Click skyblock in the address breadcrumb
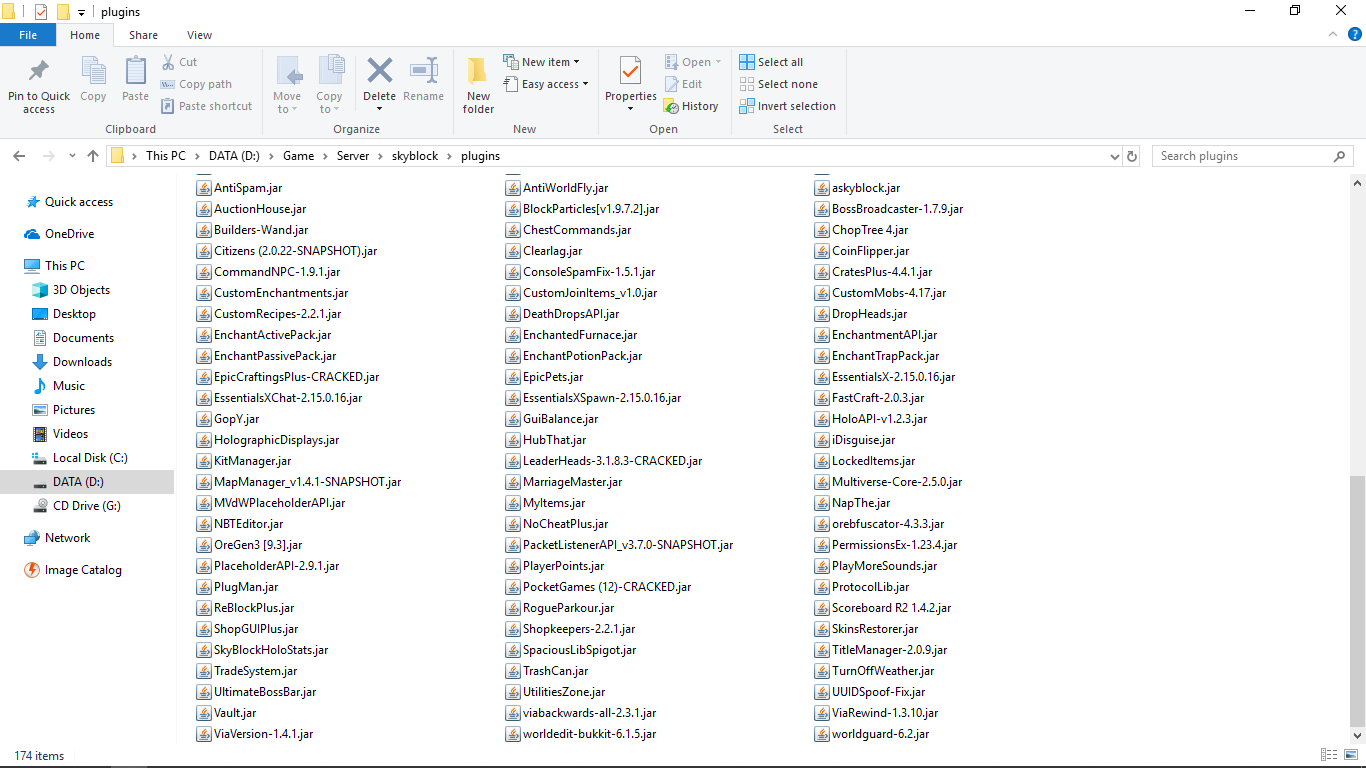The image size is (1366, 768). click(x=415, y=156)
